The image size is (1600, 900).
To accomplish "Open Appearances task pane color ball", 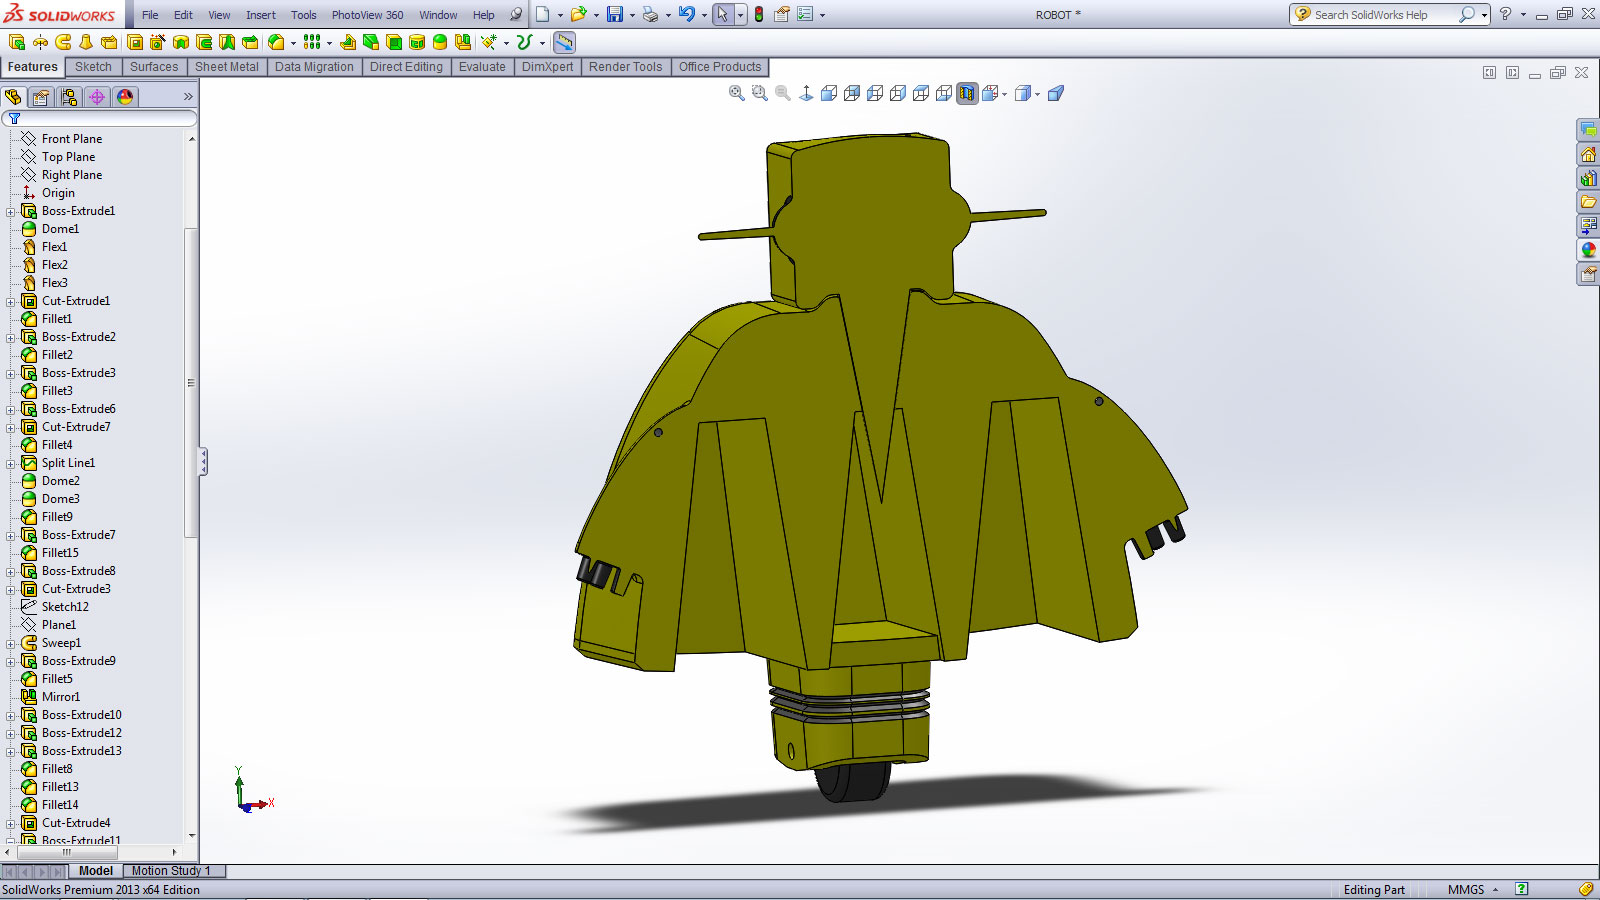I will click(1588, 250).
